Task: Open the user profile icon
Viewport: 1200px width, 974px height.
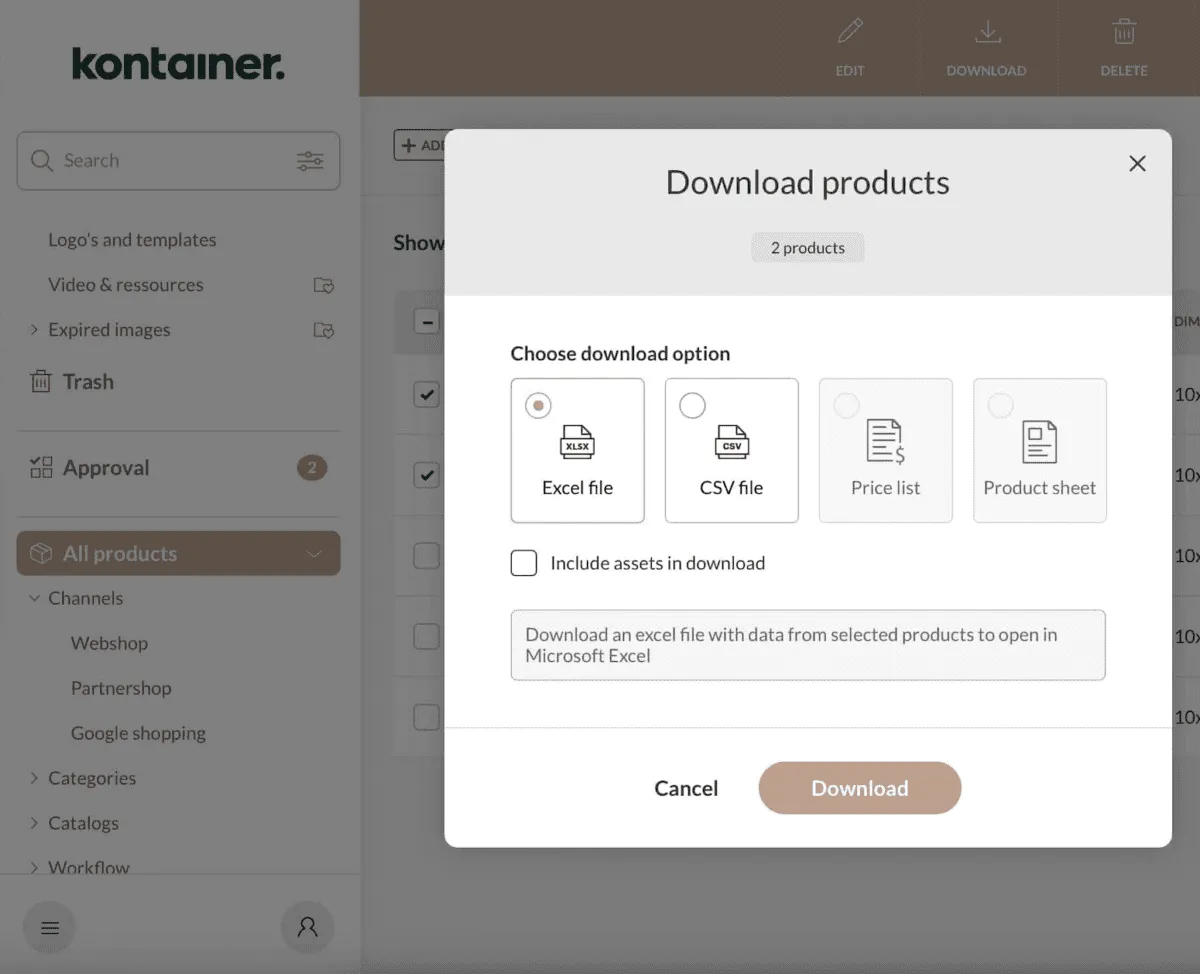Action: click(x=307, y=927)
